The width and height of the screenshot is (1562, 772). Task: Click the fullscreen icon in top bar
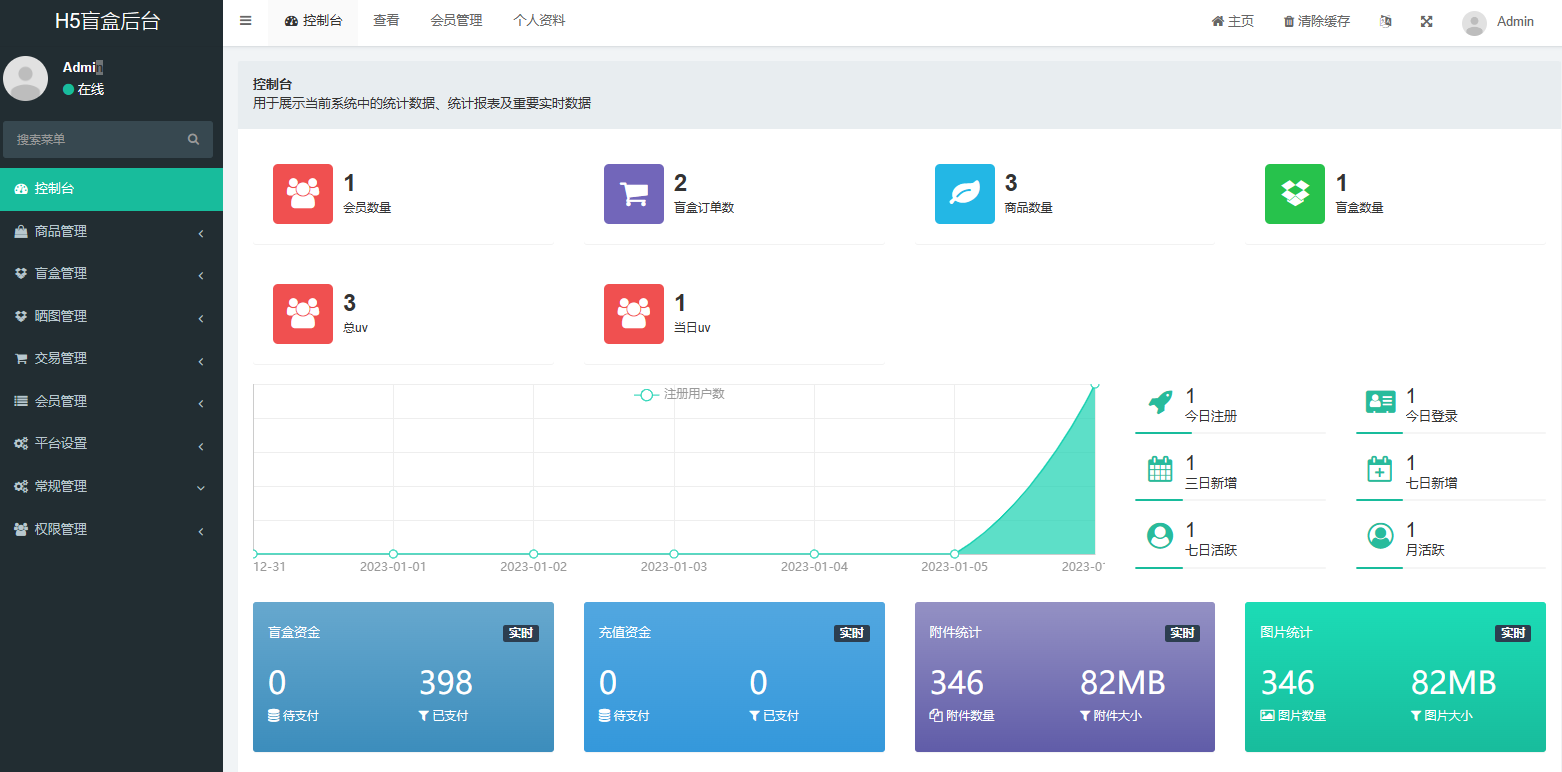pyautogui.click(x=1427, y=22)
